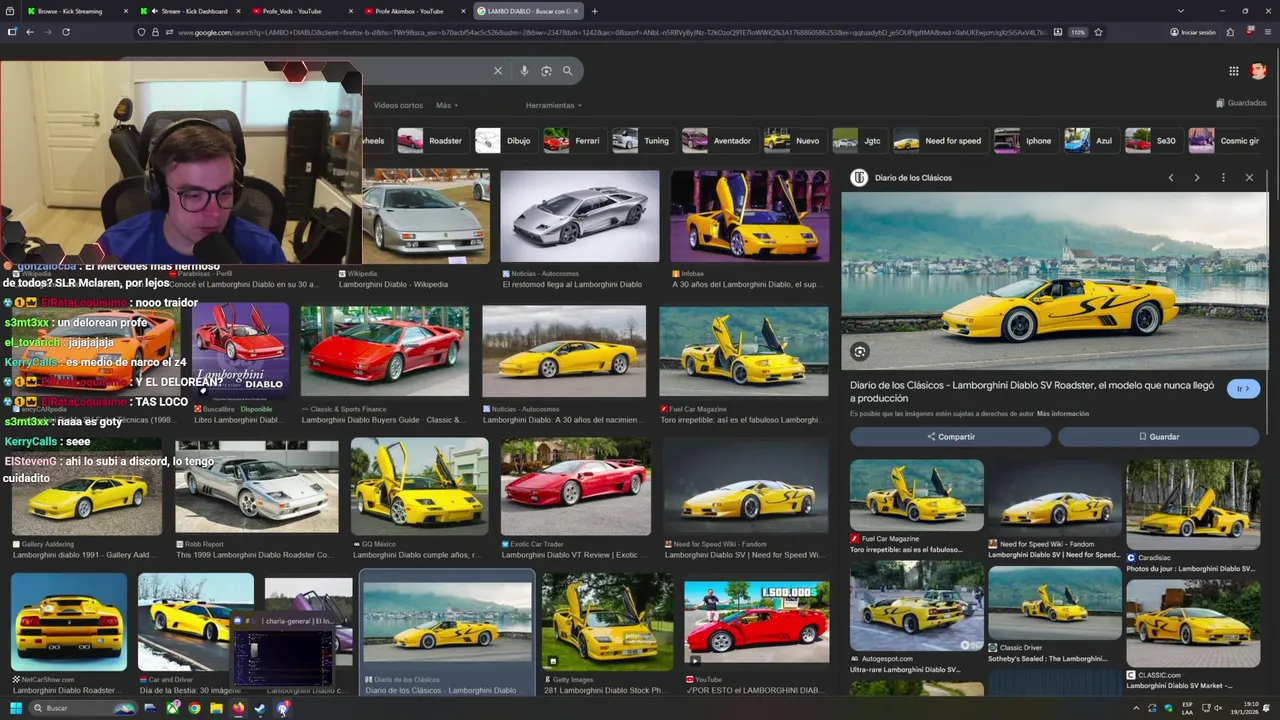Open Discord from the taskbar

283,708
